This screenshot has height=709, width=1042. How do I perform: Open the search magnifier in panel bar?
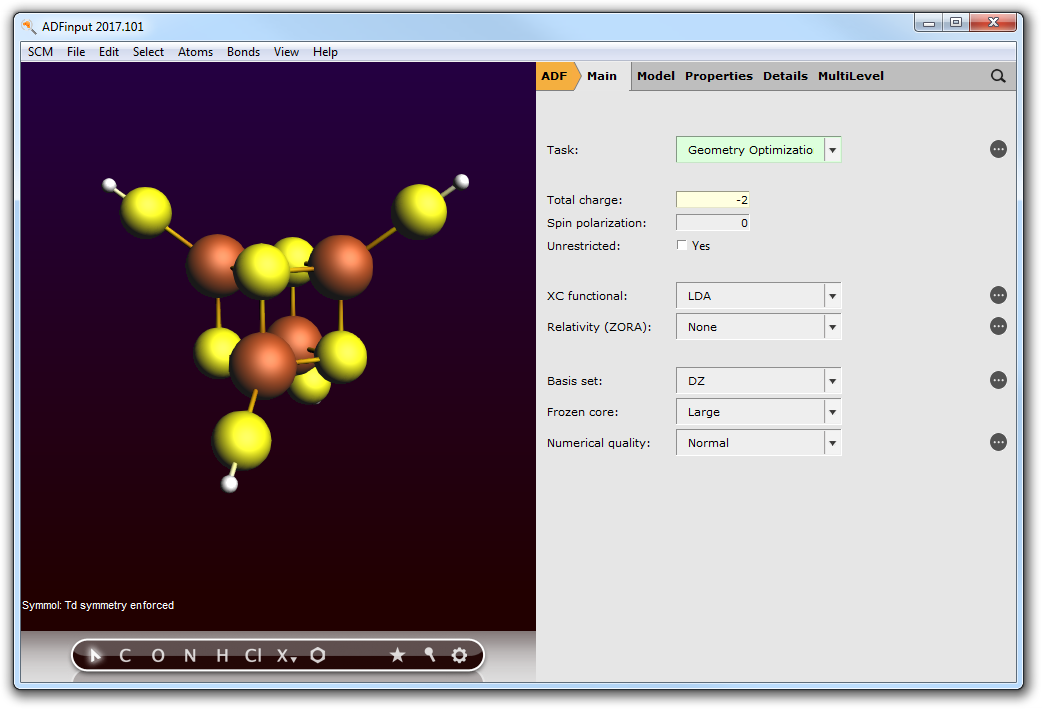(x=997, y=76)
